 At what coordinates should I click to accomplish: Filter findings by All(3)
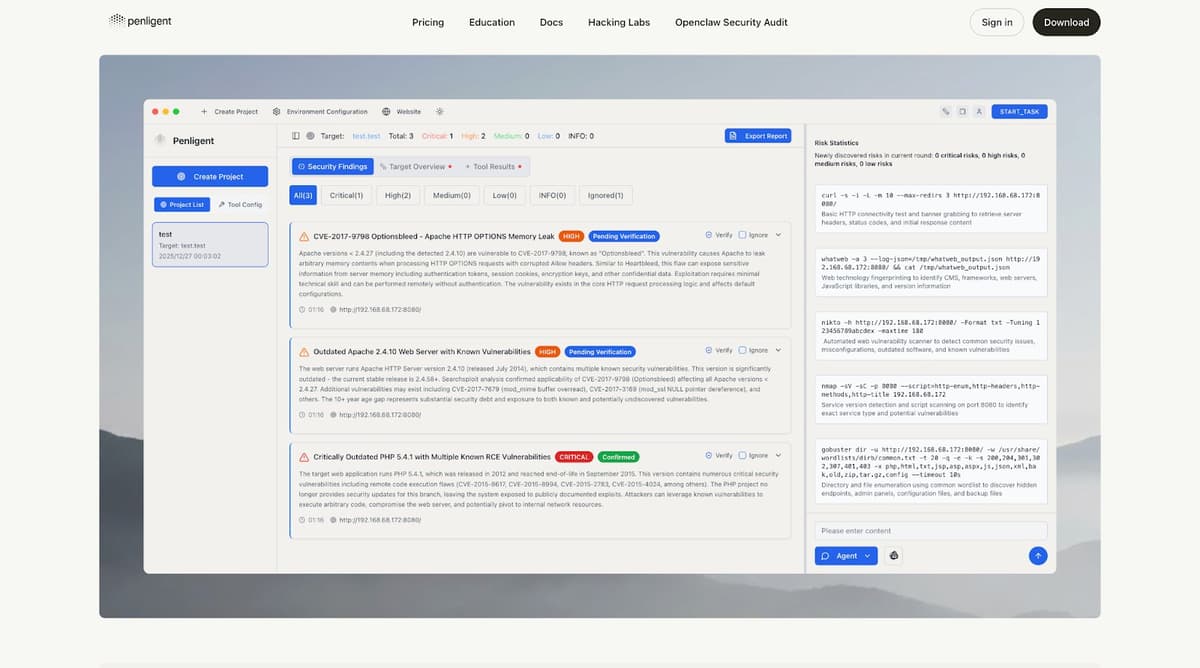click(x=303, y=196)
